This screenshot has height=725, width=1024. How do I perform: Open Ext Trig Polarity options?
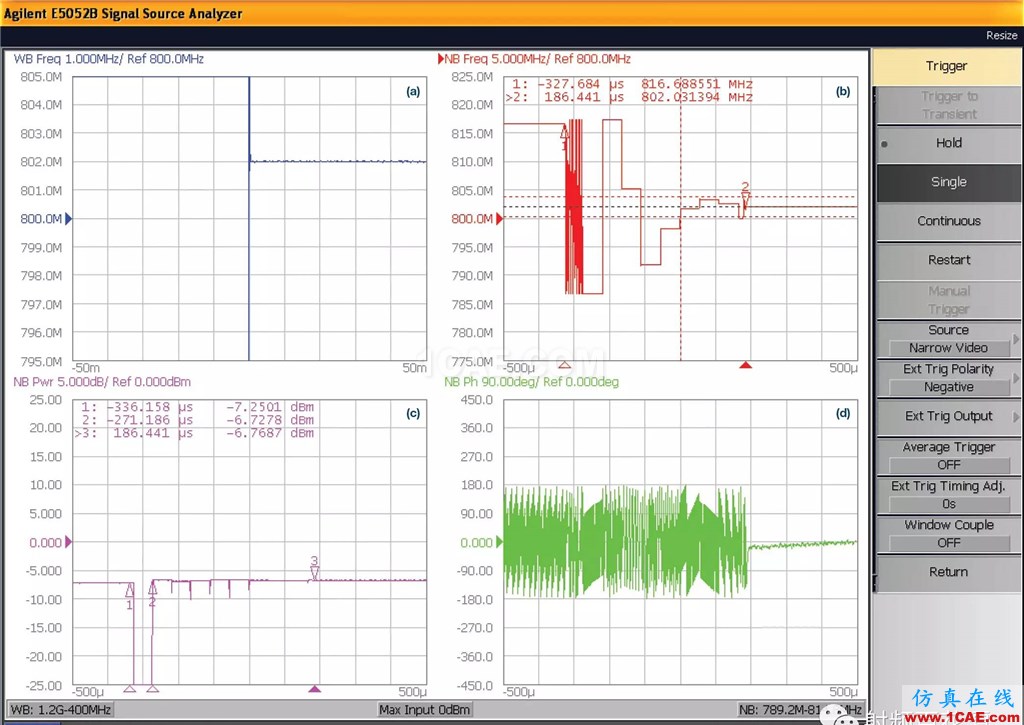click(948, 378)
